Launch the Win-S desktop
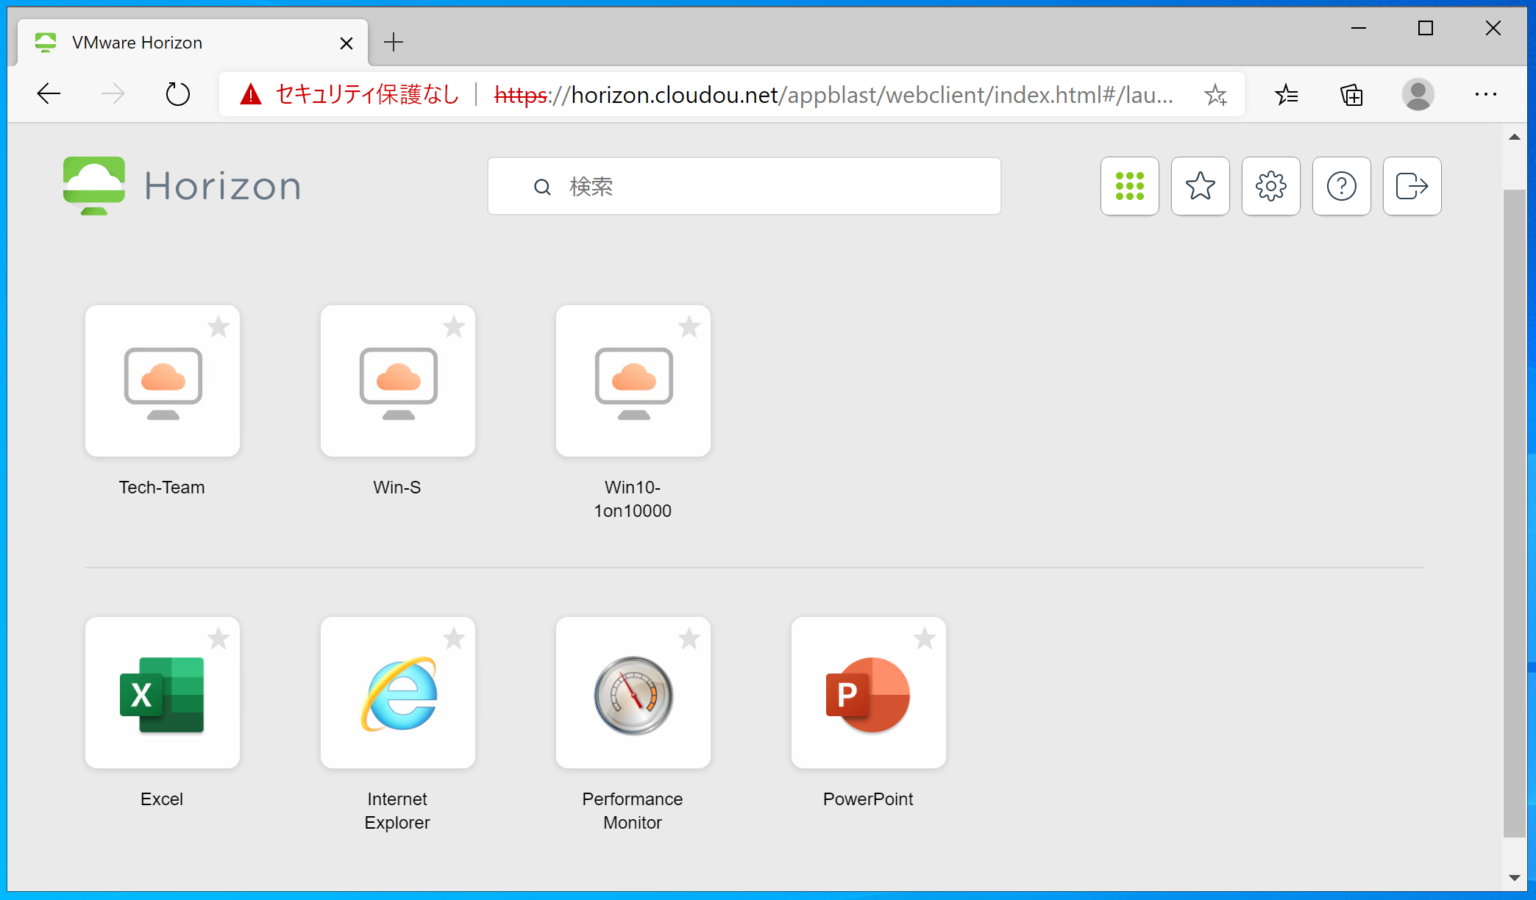 [398, 381]
